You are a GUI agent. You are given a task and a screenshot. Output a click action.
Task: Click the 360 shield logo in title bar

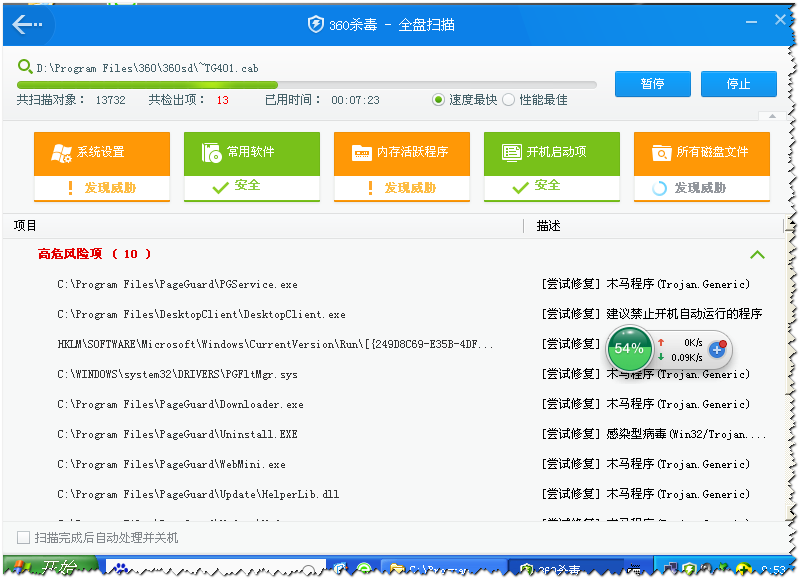[x=316, y=25]
